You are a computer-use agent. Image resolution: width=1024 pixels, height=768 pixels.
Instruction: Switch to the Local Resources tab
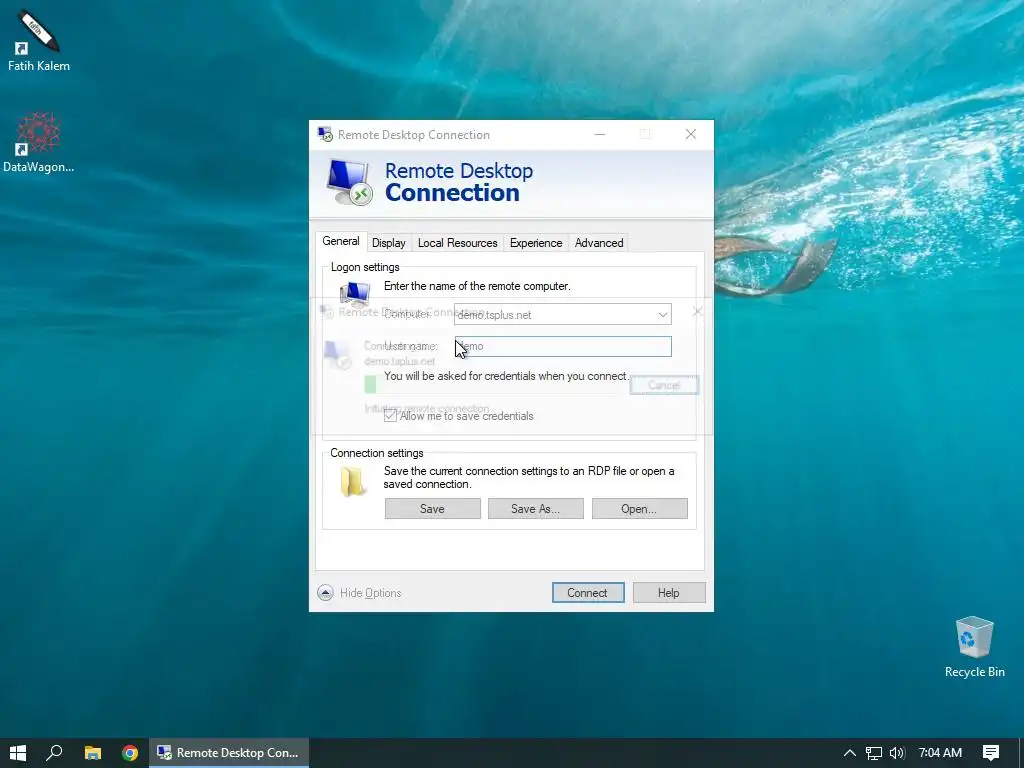click(457, 243)
